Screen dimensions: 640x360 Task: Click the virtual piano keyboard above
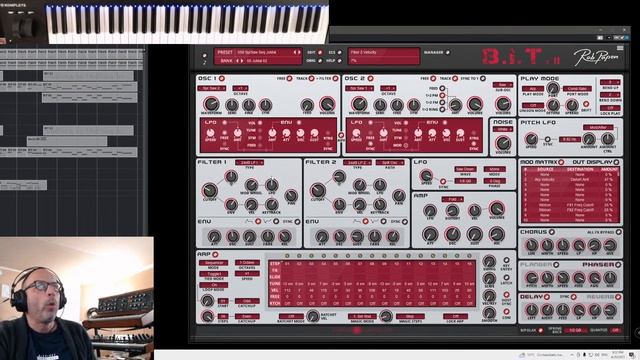pyautogui.click(x=187, y=22)
